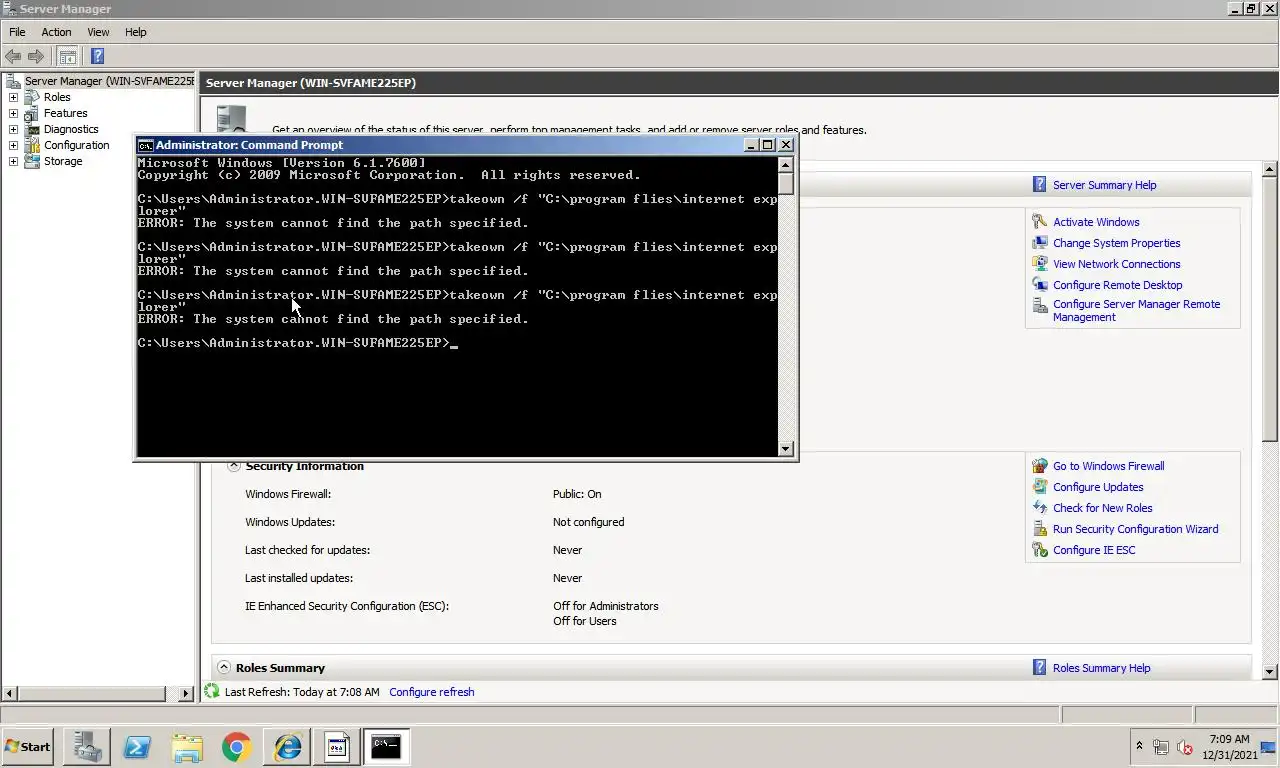Viewport: 1280px width, 768px height.
Task: Expand the Configuration tree node
Action: point(13,145)
